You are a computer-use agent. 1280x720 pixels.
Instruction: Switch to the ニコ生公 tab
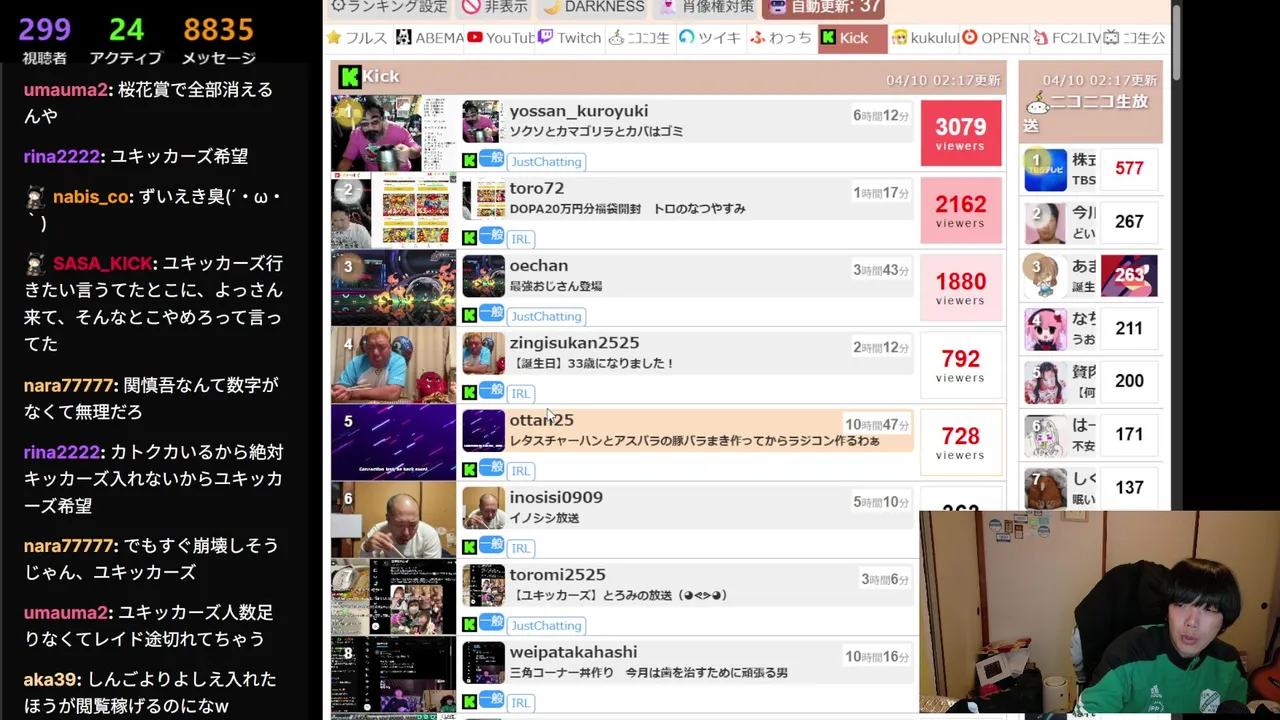click(x=1134, y=38)
